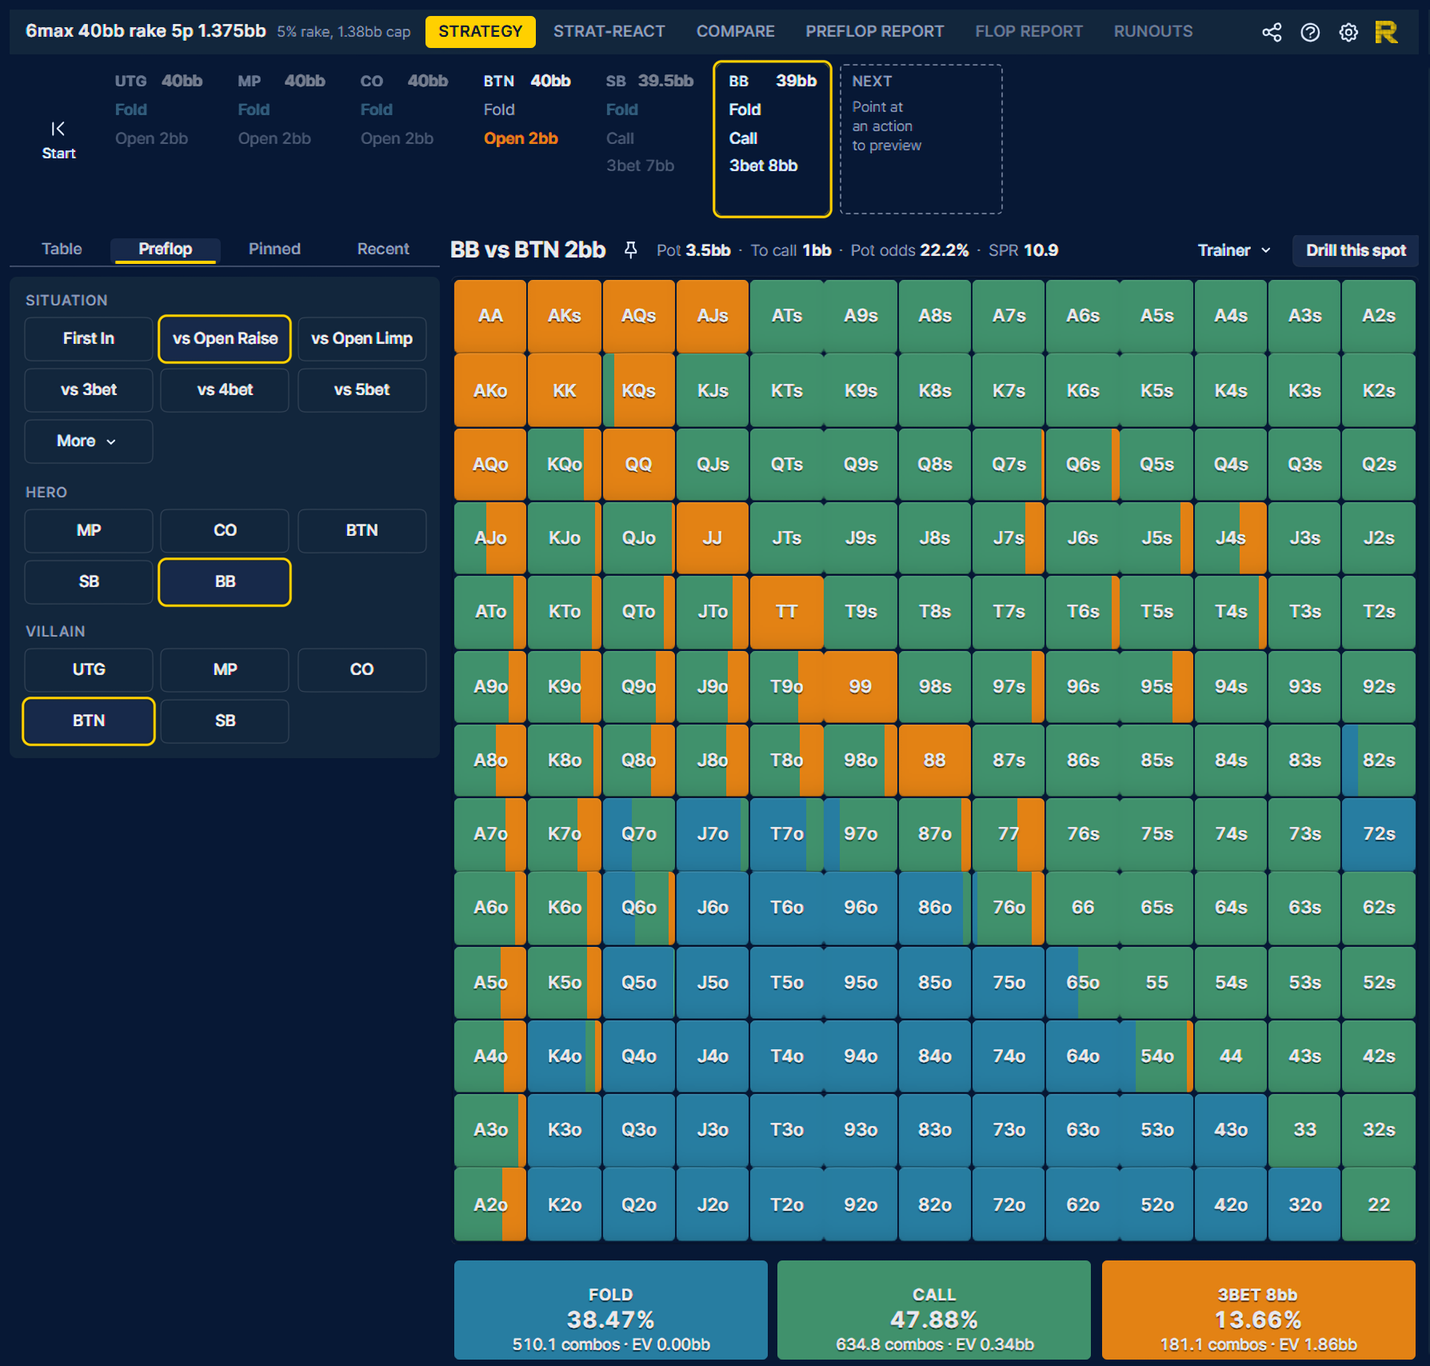Viewport: 1430px width, 1366px height.
Task: Choose BTN as hero position
Action: click(x=362, y=530)
